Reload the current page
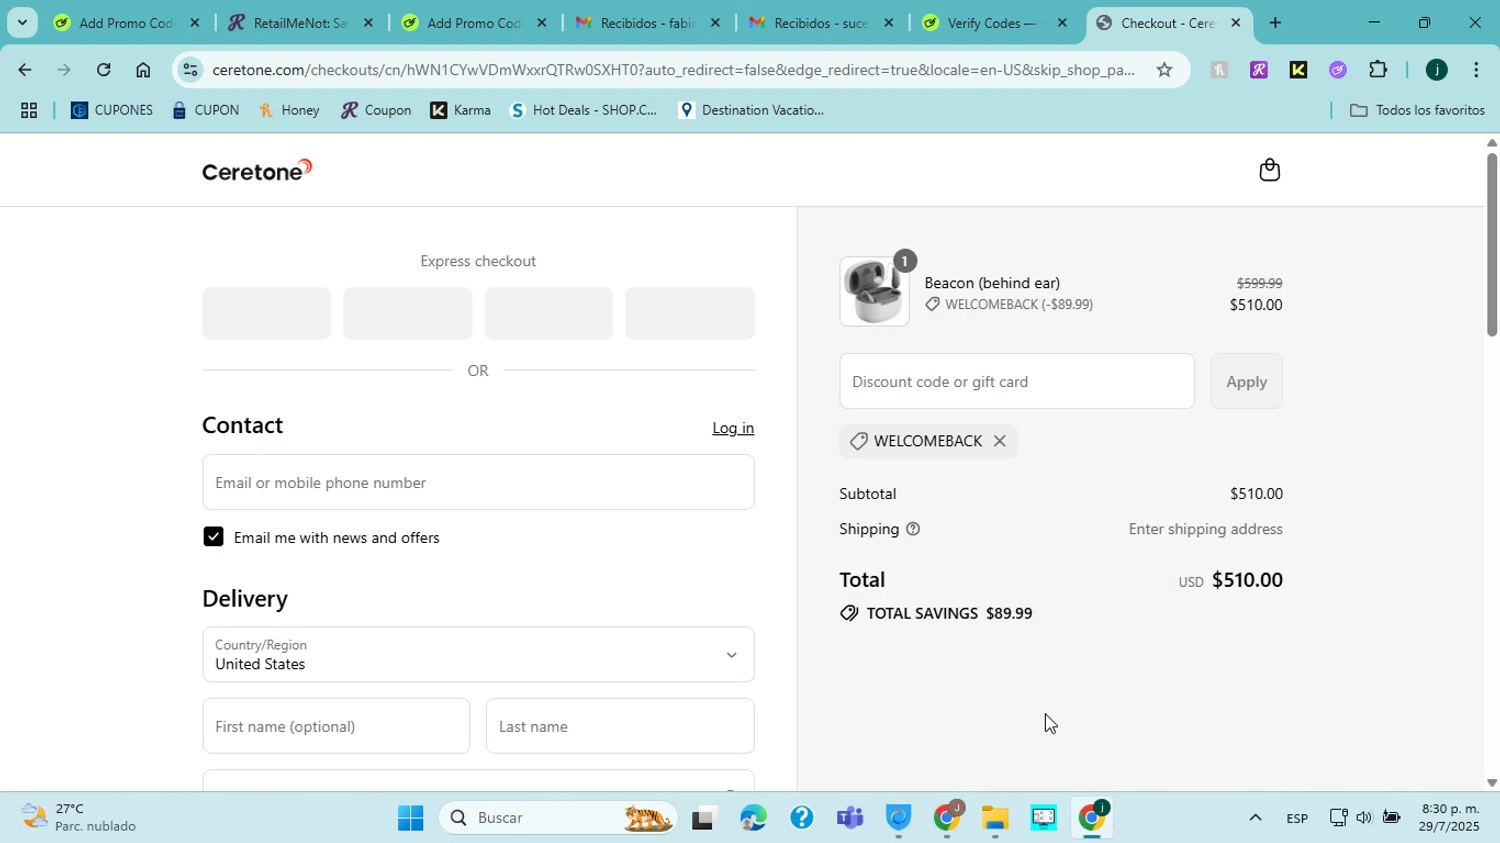 pyautogui.click(x=103, y=70)
